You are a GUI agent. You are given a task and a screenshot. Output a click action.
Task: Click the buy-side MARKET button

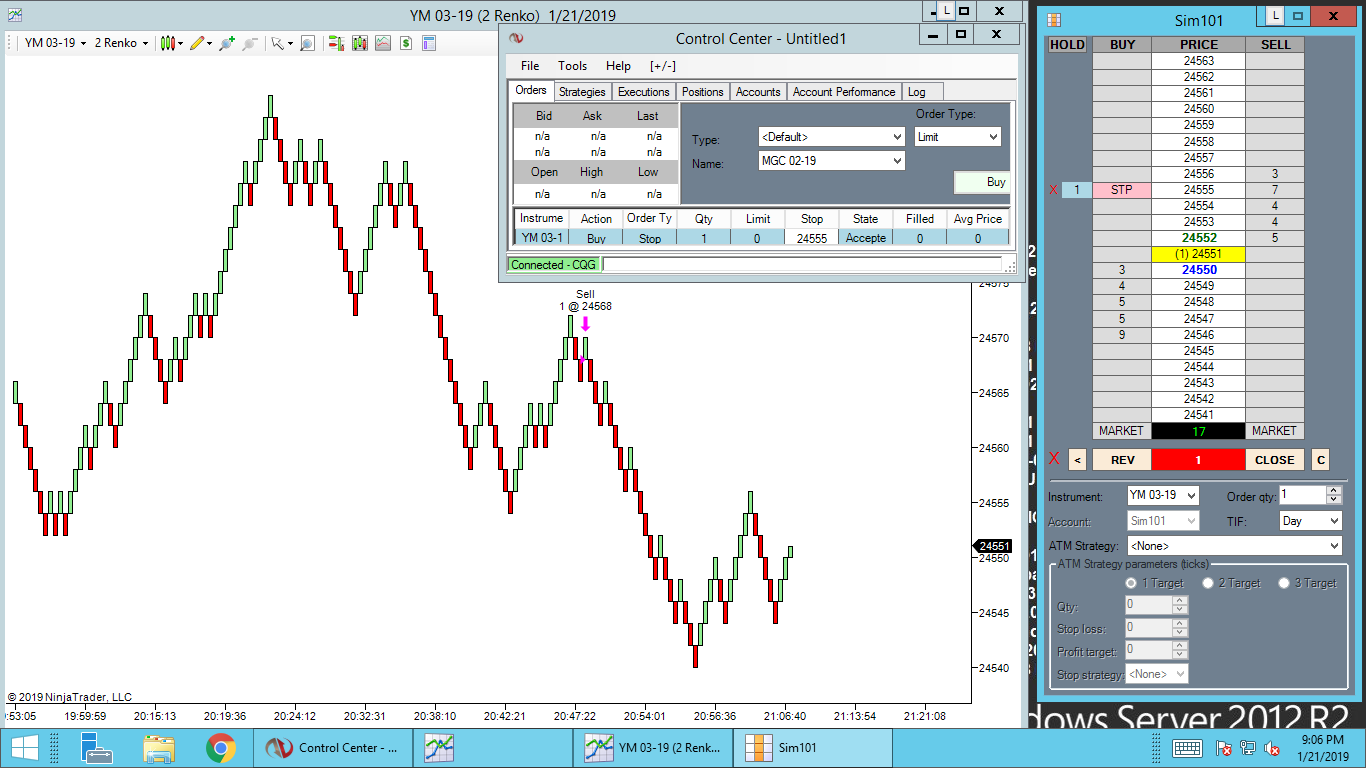1121,431
